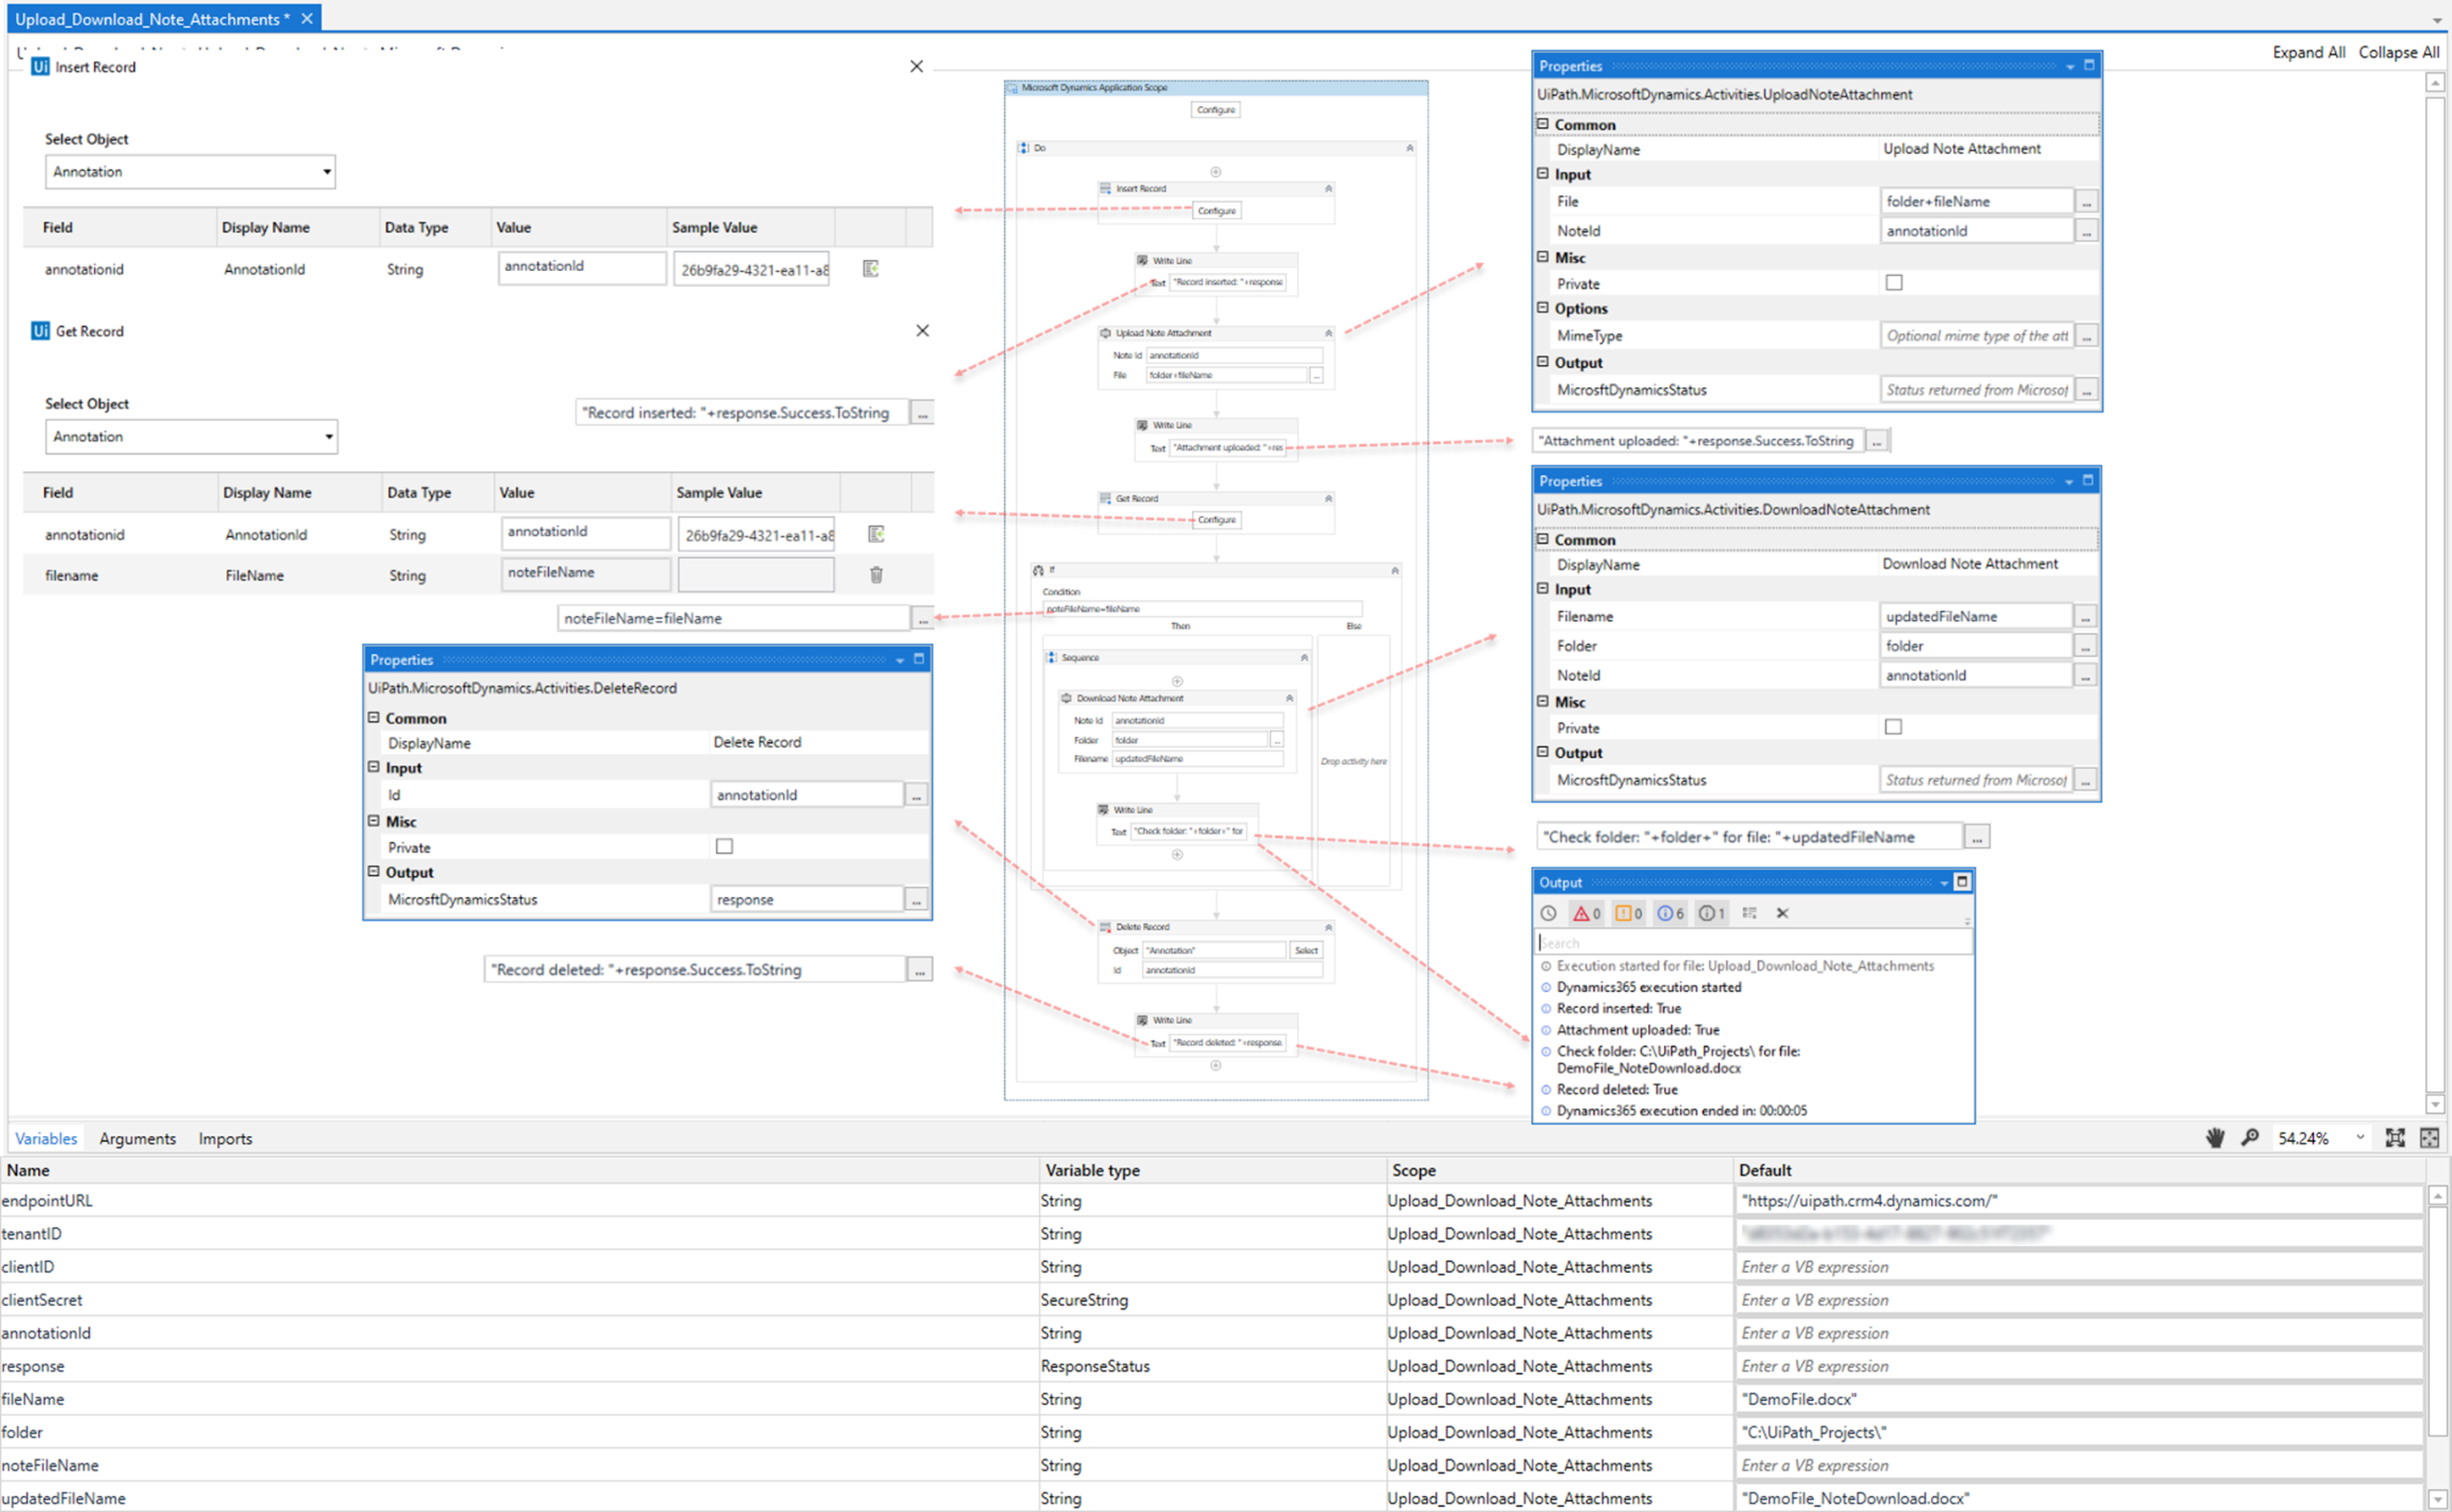Click the If Condition expression field
This screenshot has height=1512, width=2452.
click(x=1202, y=609)
